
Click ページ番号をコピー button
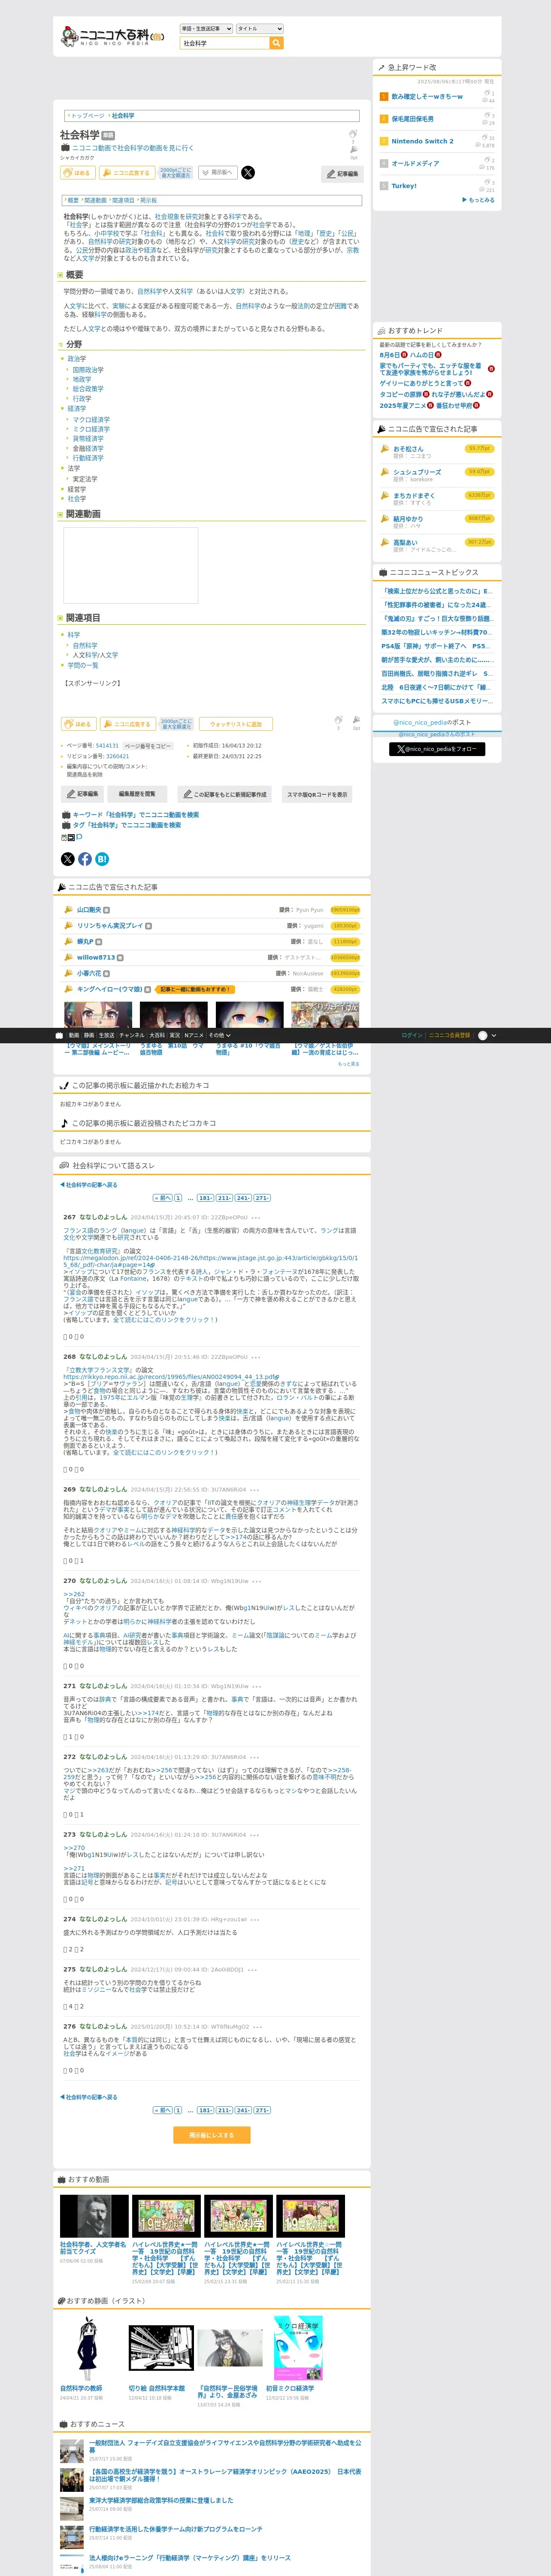pyautogui.click(x=148, y=746)
